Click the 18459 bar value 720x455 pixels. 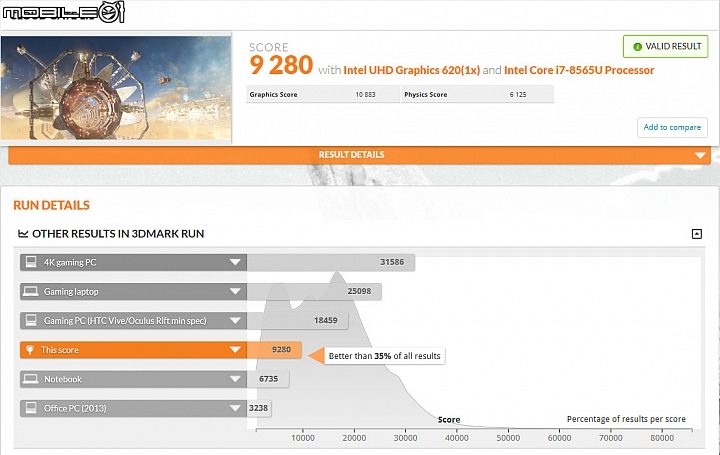coord(326,320)
